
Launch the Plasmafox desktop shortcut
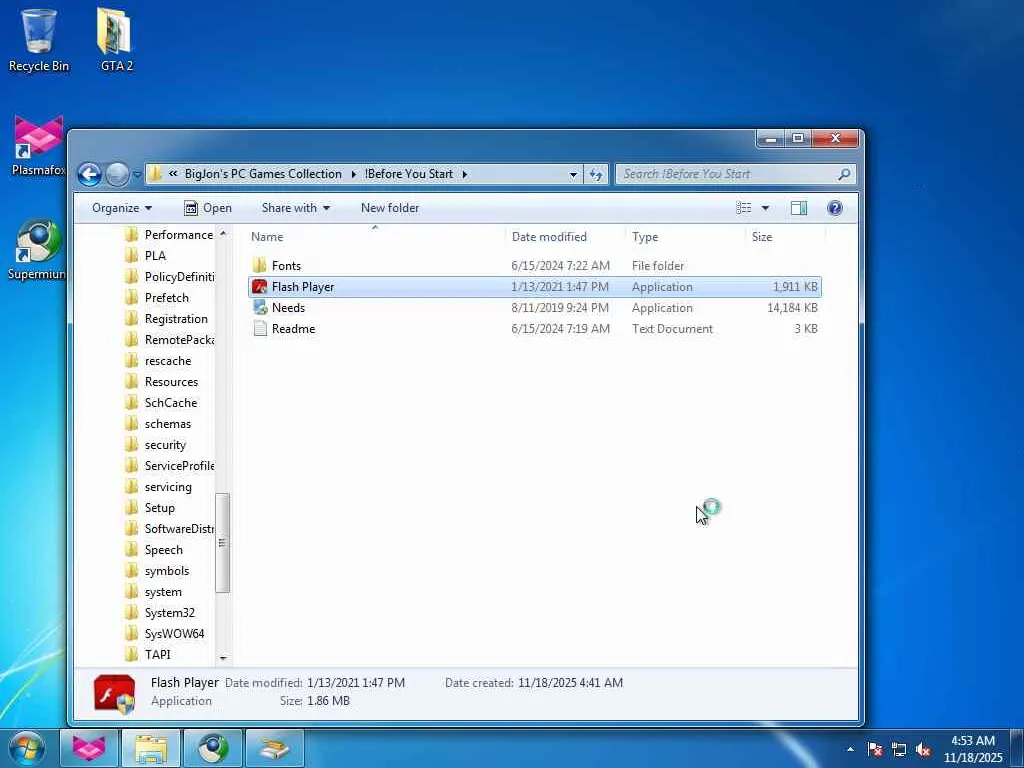(x=39, y=145)
